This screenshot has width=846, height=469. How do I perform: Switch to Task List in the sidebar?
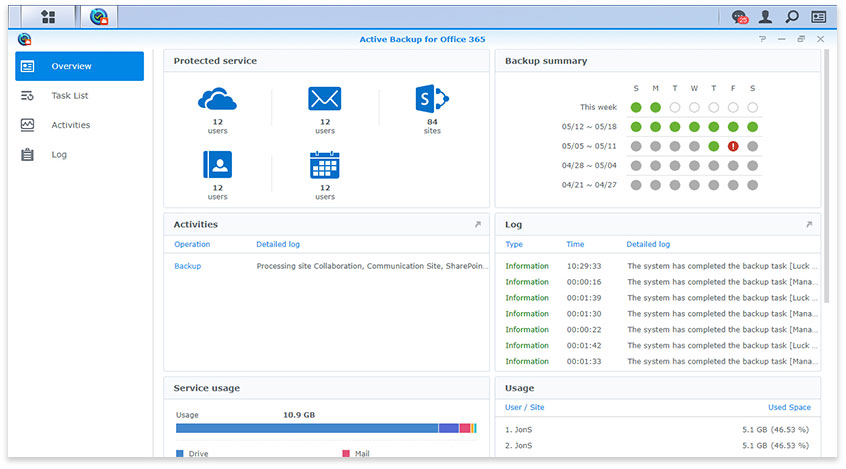point(79,96)
